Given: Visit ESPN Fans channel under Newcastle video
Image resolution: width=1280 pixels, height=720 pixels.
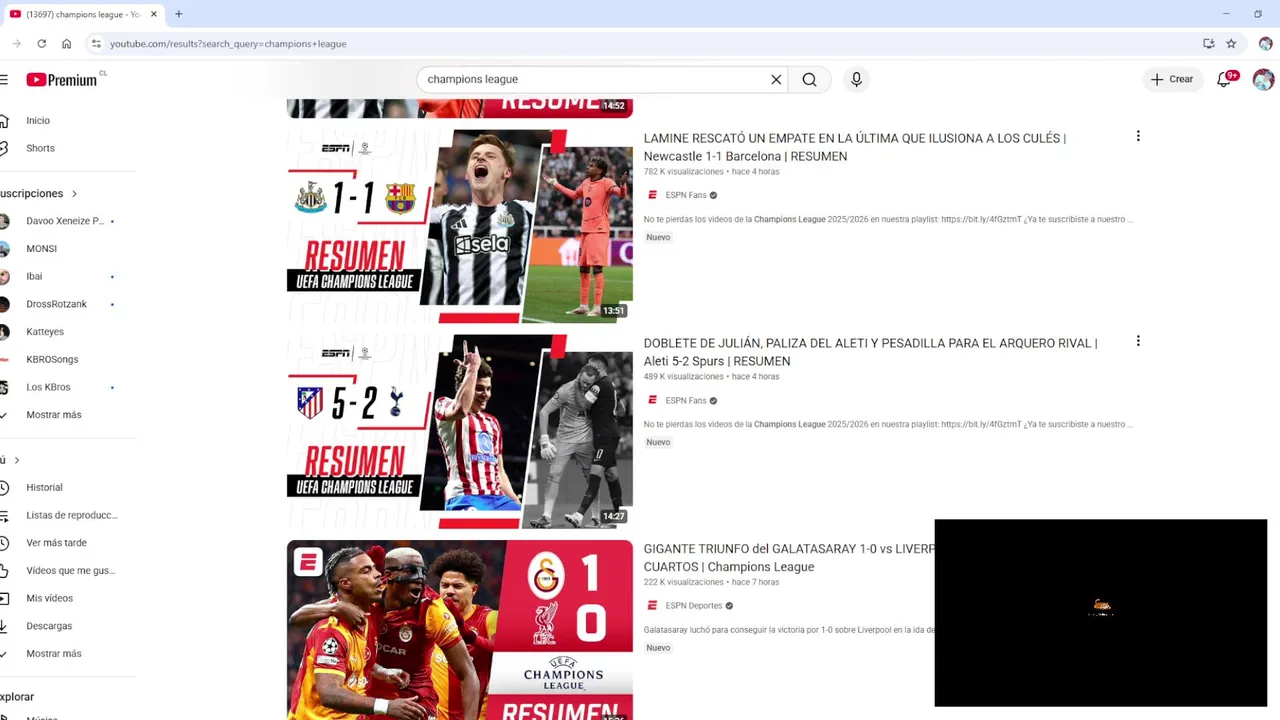Looking at the screenshot, I should click(x=686, y=195).
